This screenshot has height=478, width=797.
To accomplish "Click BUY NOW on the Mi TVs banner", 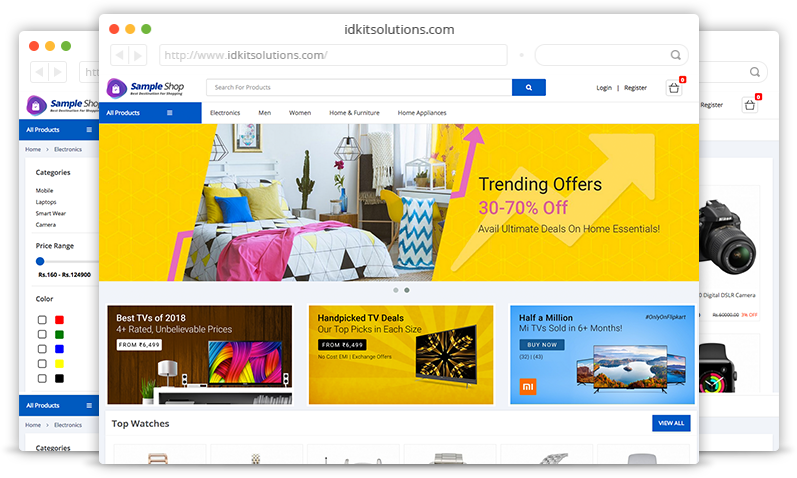I will pos(542,345).
